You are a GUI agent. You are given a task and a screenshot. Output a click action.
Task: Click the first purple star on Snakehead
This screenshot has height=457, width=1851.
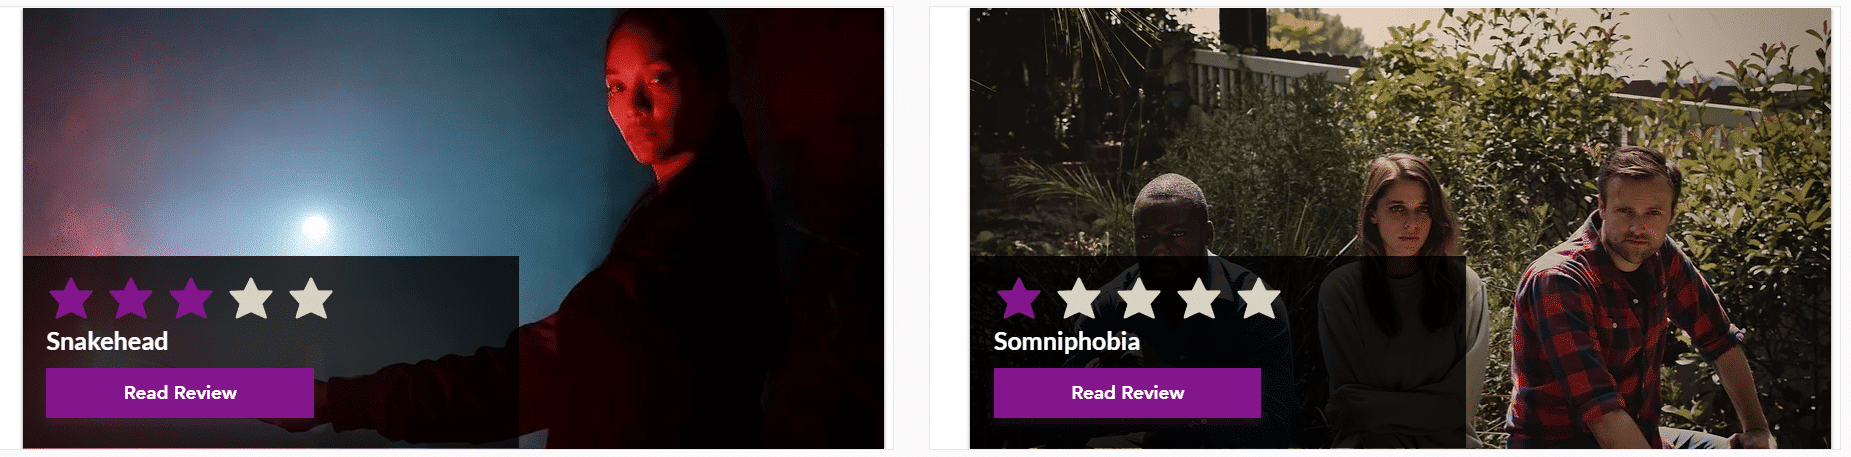point(71,298)
